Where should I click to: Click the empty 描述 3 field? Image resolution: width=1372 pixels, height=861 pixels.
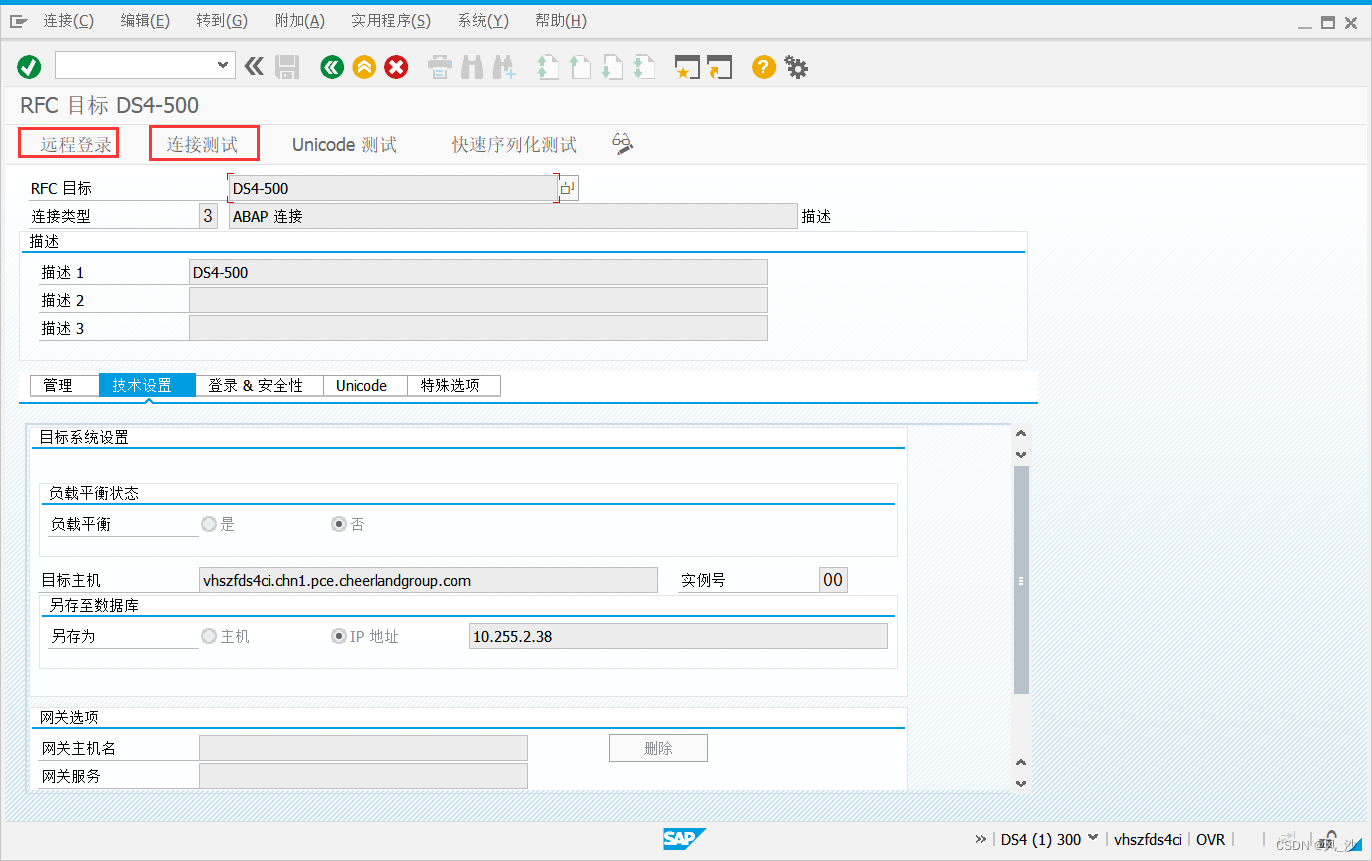coord(478,328)
